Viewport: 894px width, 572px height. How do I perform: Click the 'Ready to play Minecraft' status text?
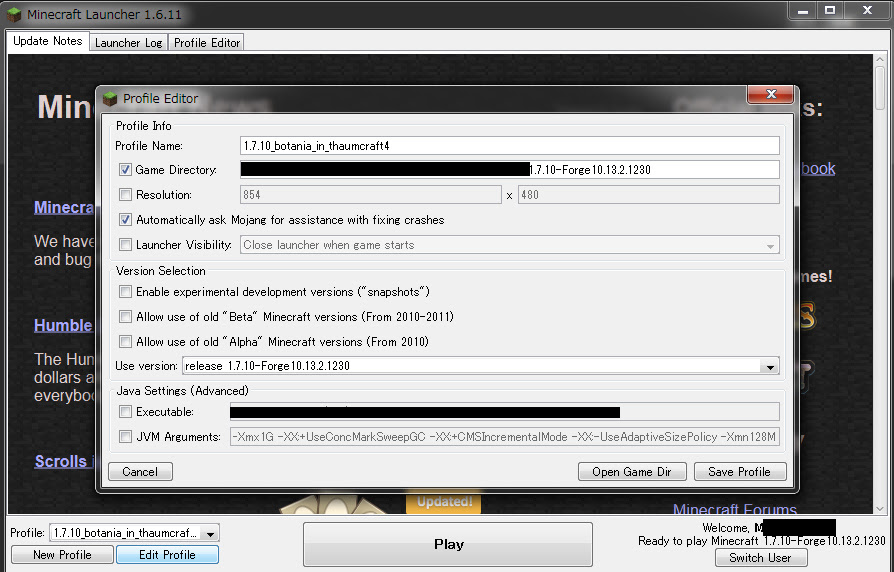click(761, 541)
